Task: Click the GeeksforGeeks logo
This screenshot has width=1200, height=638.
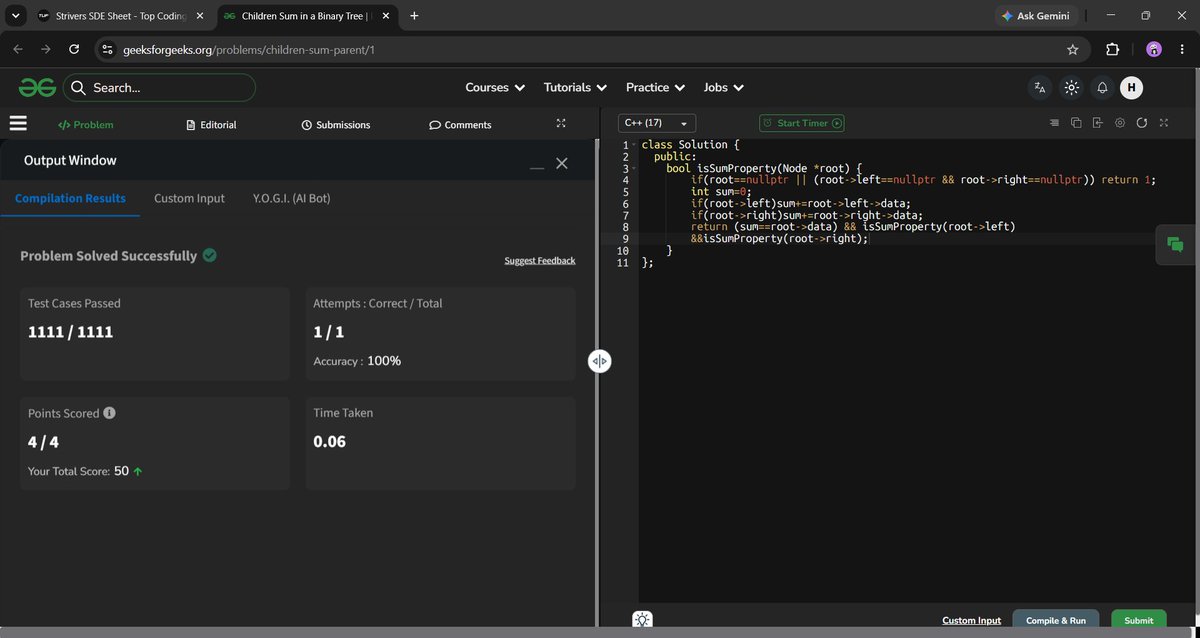Action: click(37, 88)
